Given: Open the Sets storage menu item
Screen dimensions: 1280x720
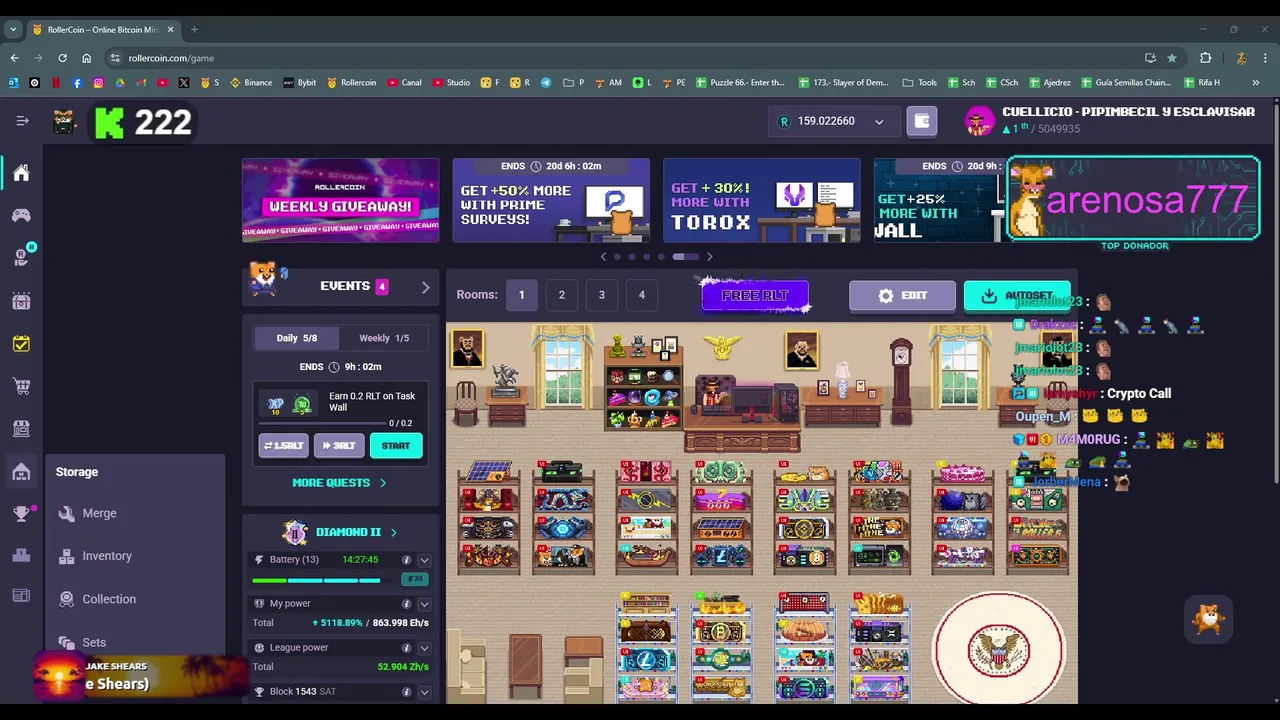Looking at the screenshot, I should pos(94,642).
